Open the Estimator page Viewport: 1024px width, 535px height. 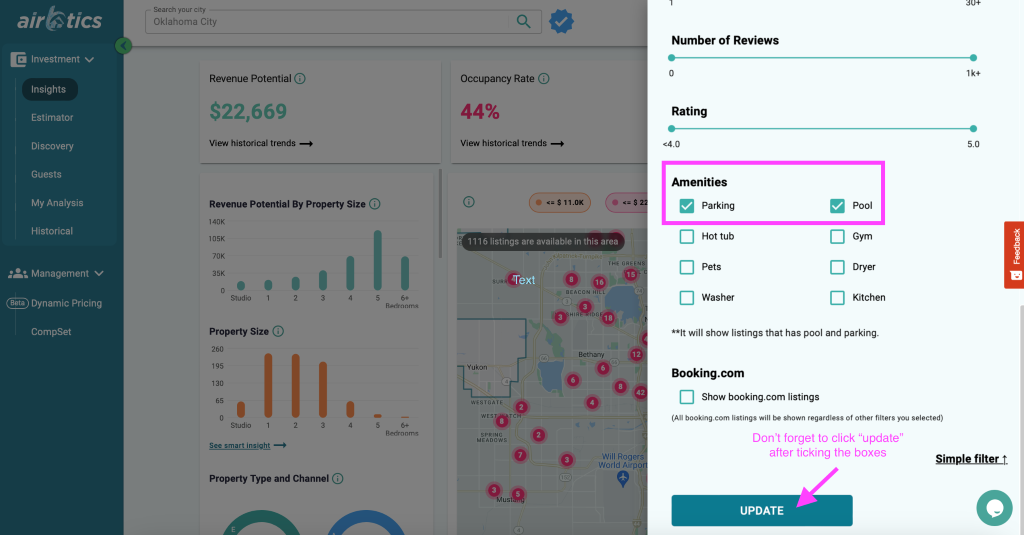pyautogui.click(x=52, y=118)
